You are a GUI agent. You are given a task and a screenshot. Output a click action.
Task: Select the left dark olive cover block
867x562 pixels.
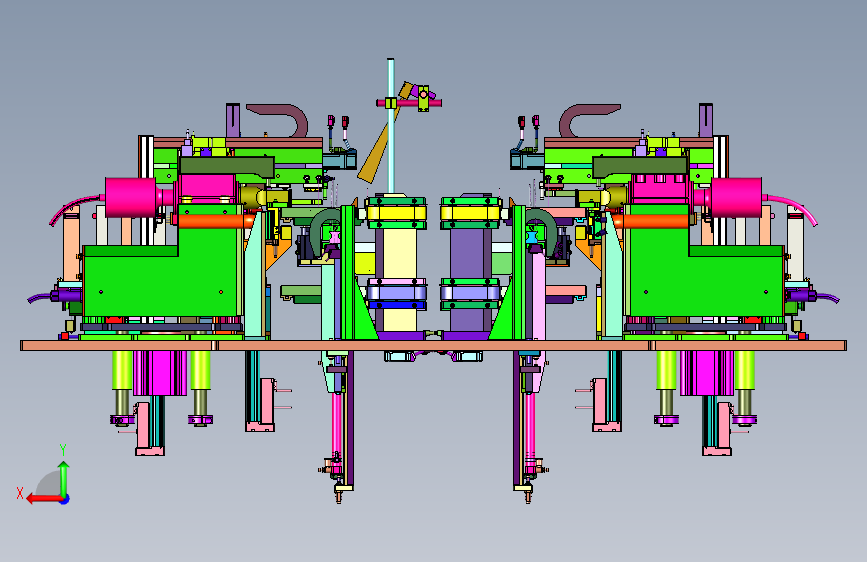[227, 165]
